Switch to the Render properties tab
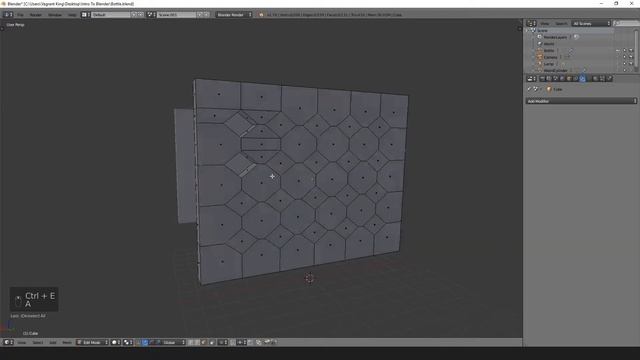The width and height of the screenshot is (640, 360). pos(542,78)
